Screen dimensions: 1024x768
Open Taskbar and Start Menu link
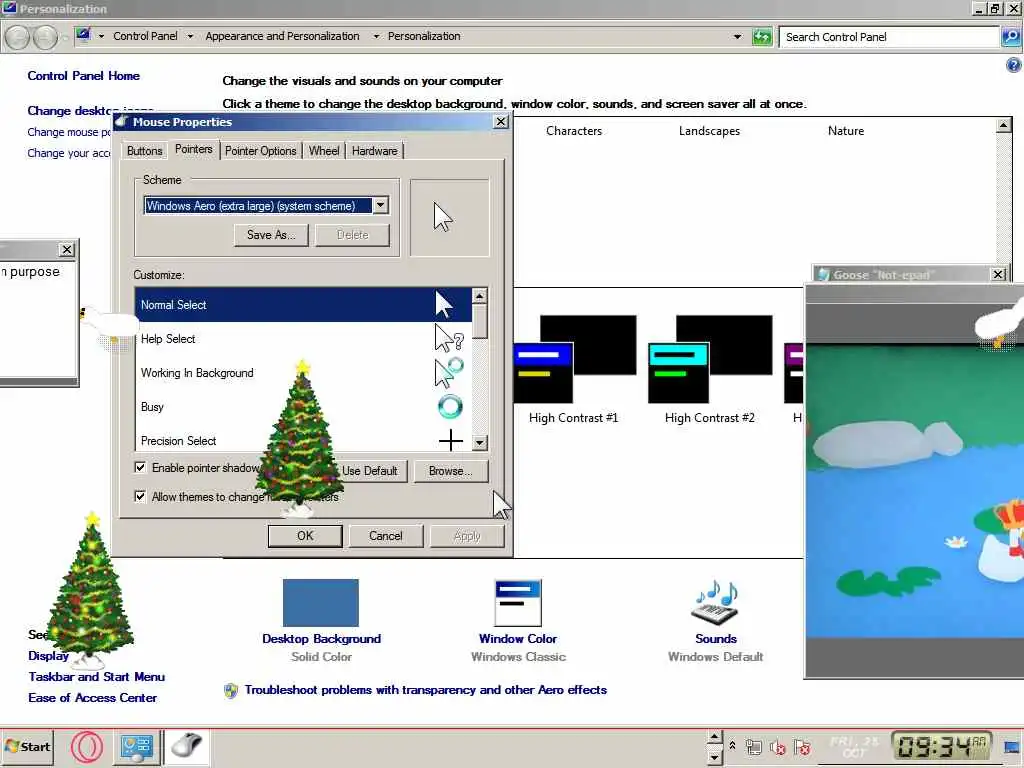[97, 677]
